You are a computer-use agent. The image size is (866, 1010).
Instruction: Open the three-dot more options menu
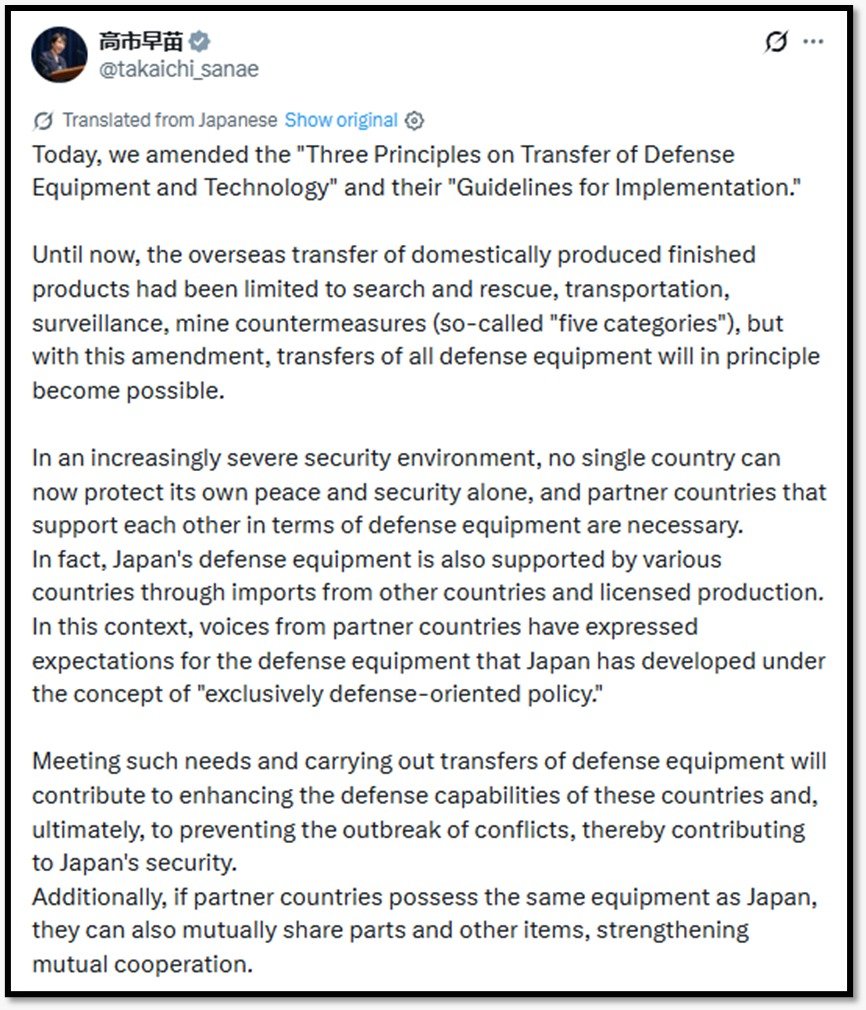click(x=814, y=42)
